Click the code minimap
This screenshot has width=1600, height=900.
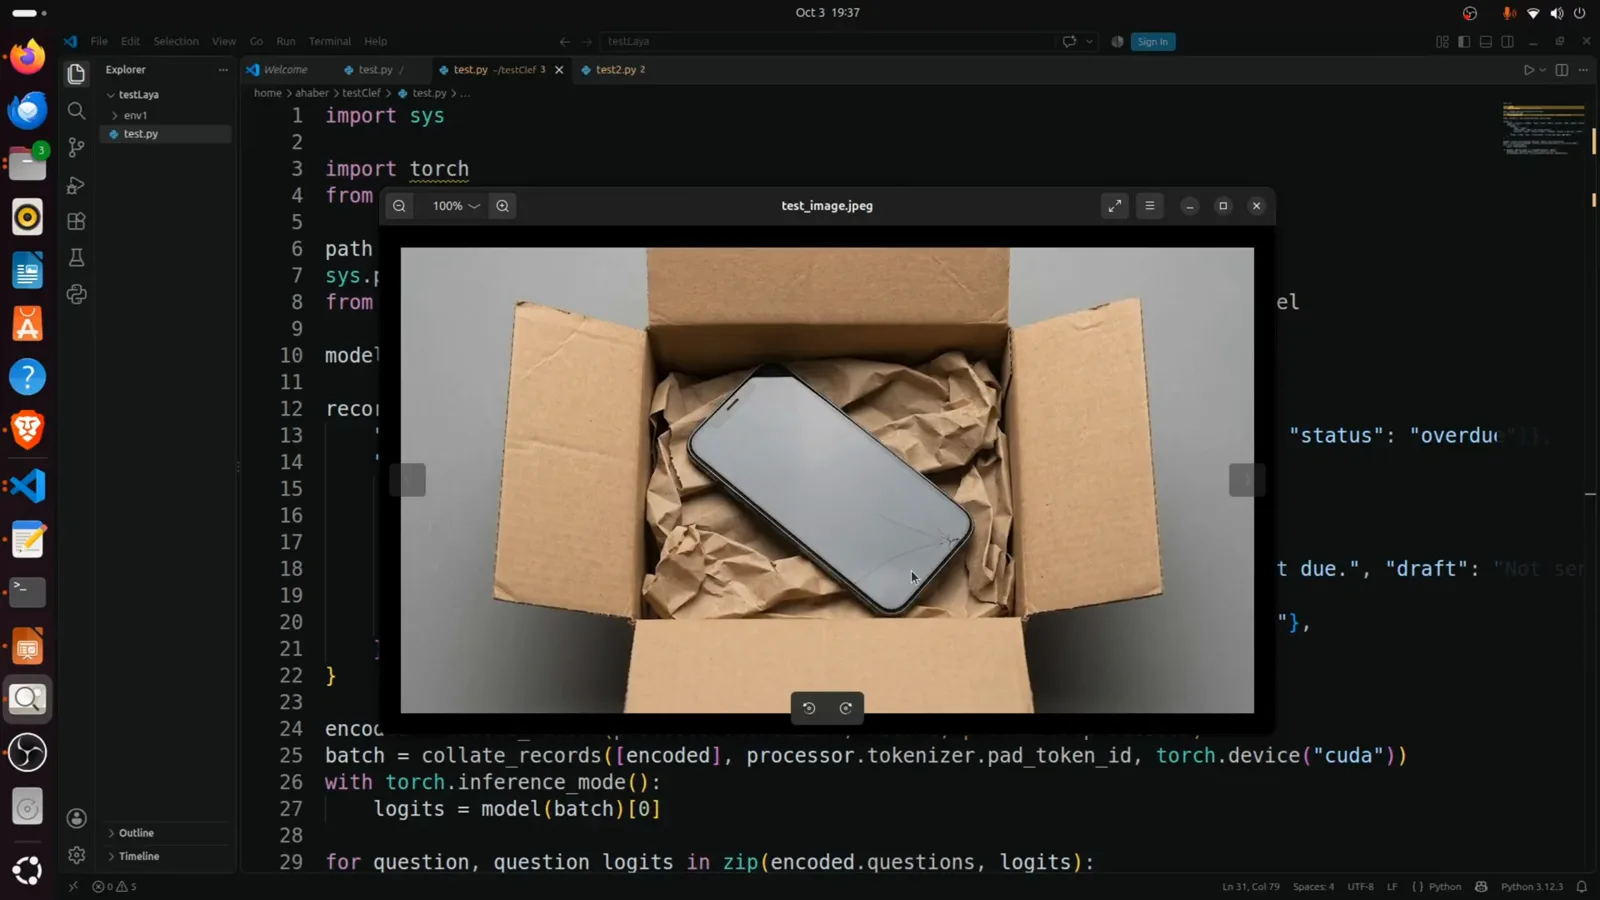pos(1543,129)
